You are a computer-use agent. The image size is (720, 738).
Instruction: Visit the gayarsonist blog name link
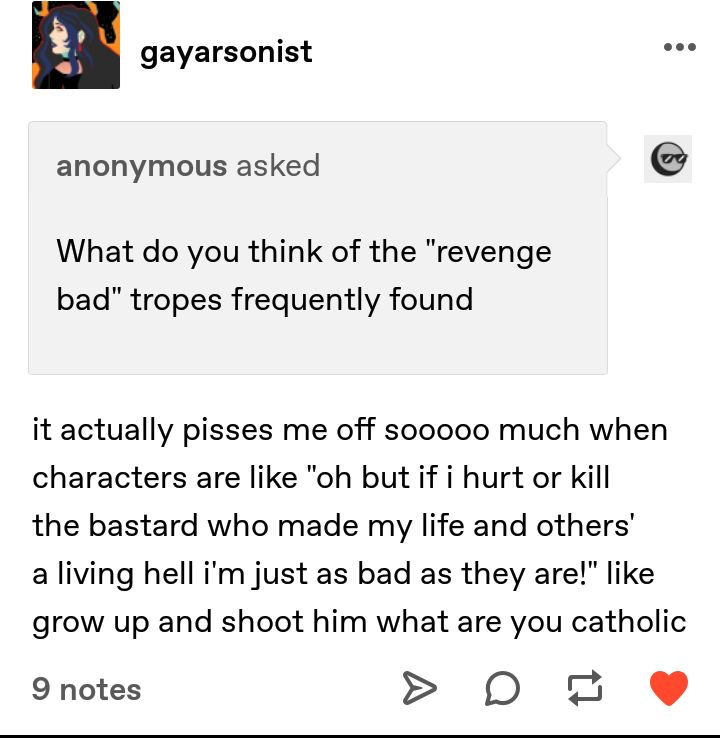coord(226,52)
